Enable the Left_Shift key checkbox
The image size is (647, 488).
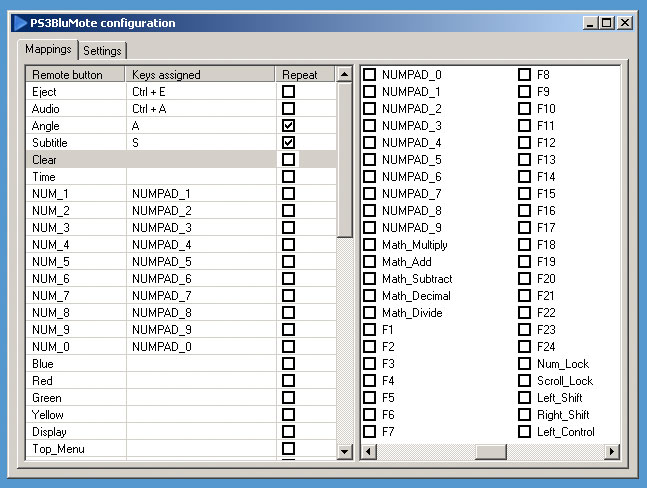click(525, 398)
